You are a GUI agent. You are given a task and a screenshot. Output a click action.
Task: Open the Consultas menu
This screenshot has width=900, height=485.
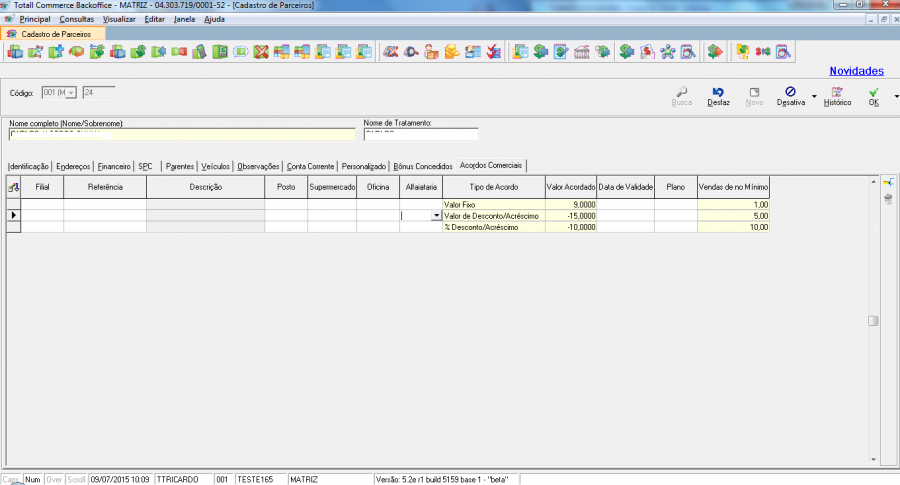tap(76, 19)
